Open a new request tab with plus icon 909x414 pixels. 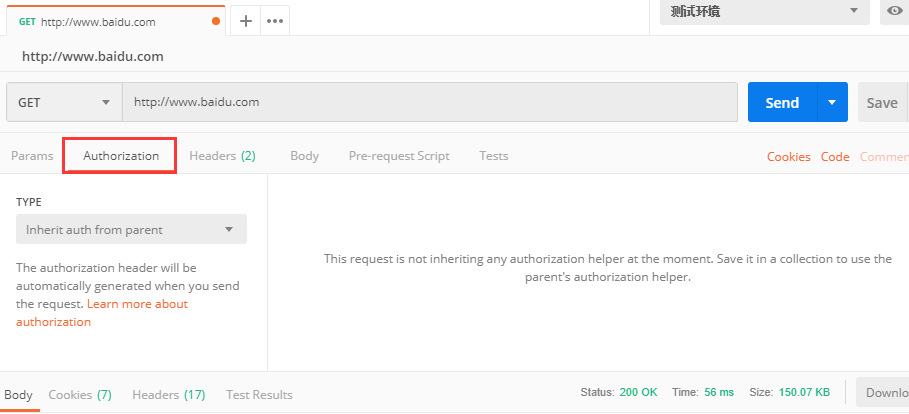coord(246,21)
